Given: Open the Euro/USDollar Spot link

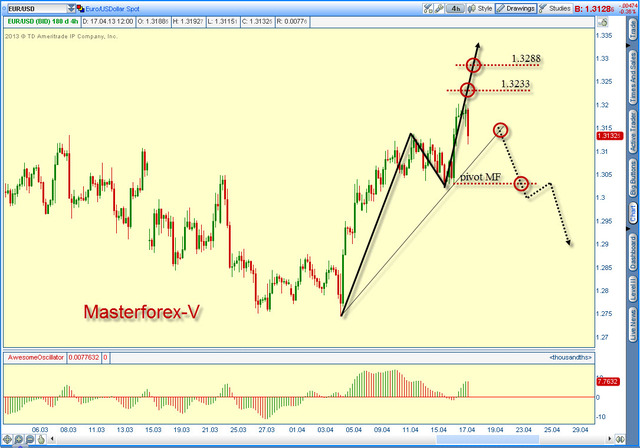Looking at the screenshot, I should [112, 8].
